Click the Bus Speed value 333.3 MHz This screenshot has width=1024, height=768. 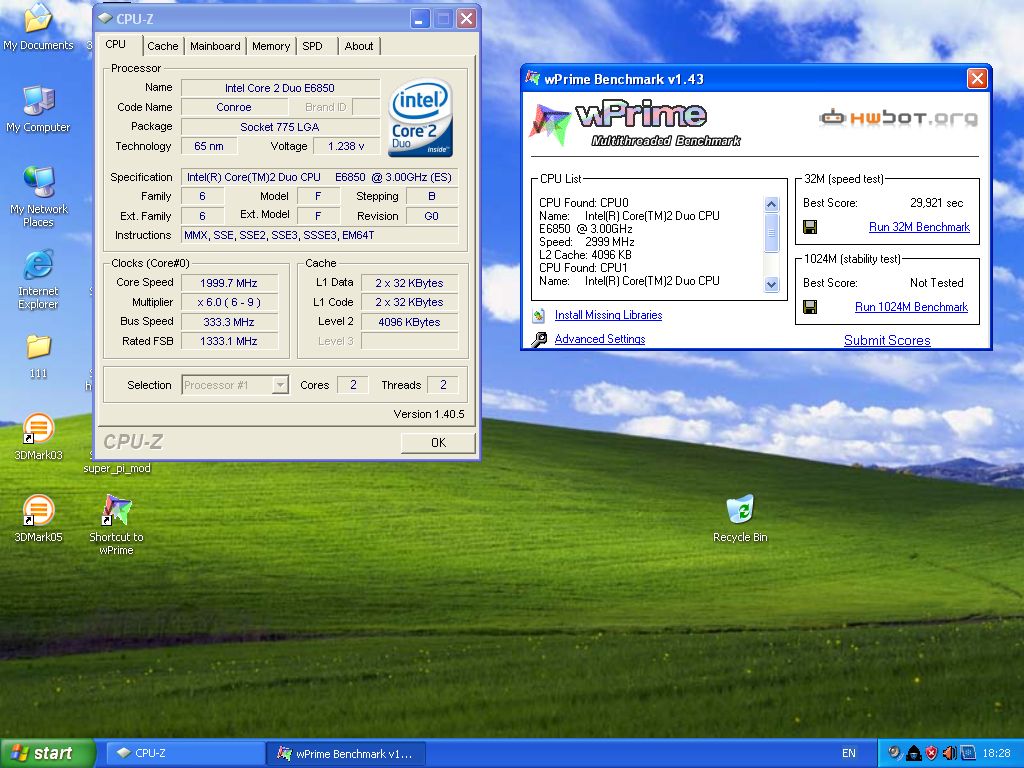pyautogui.click(x=229, y=322)
